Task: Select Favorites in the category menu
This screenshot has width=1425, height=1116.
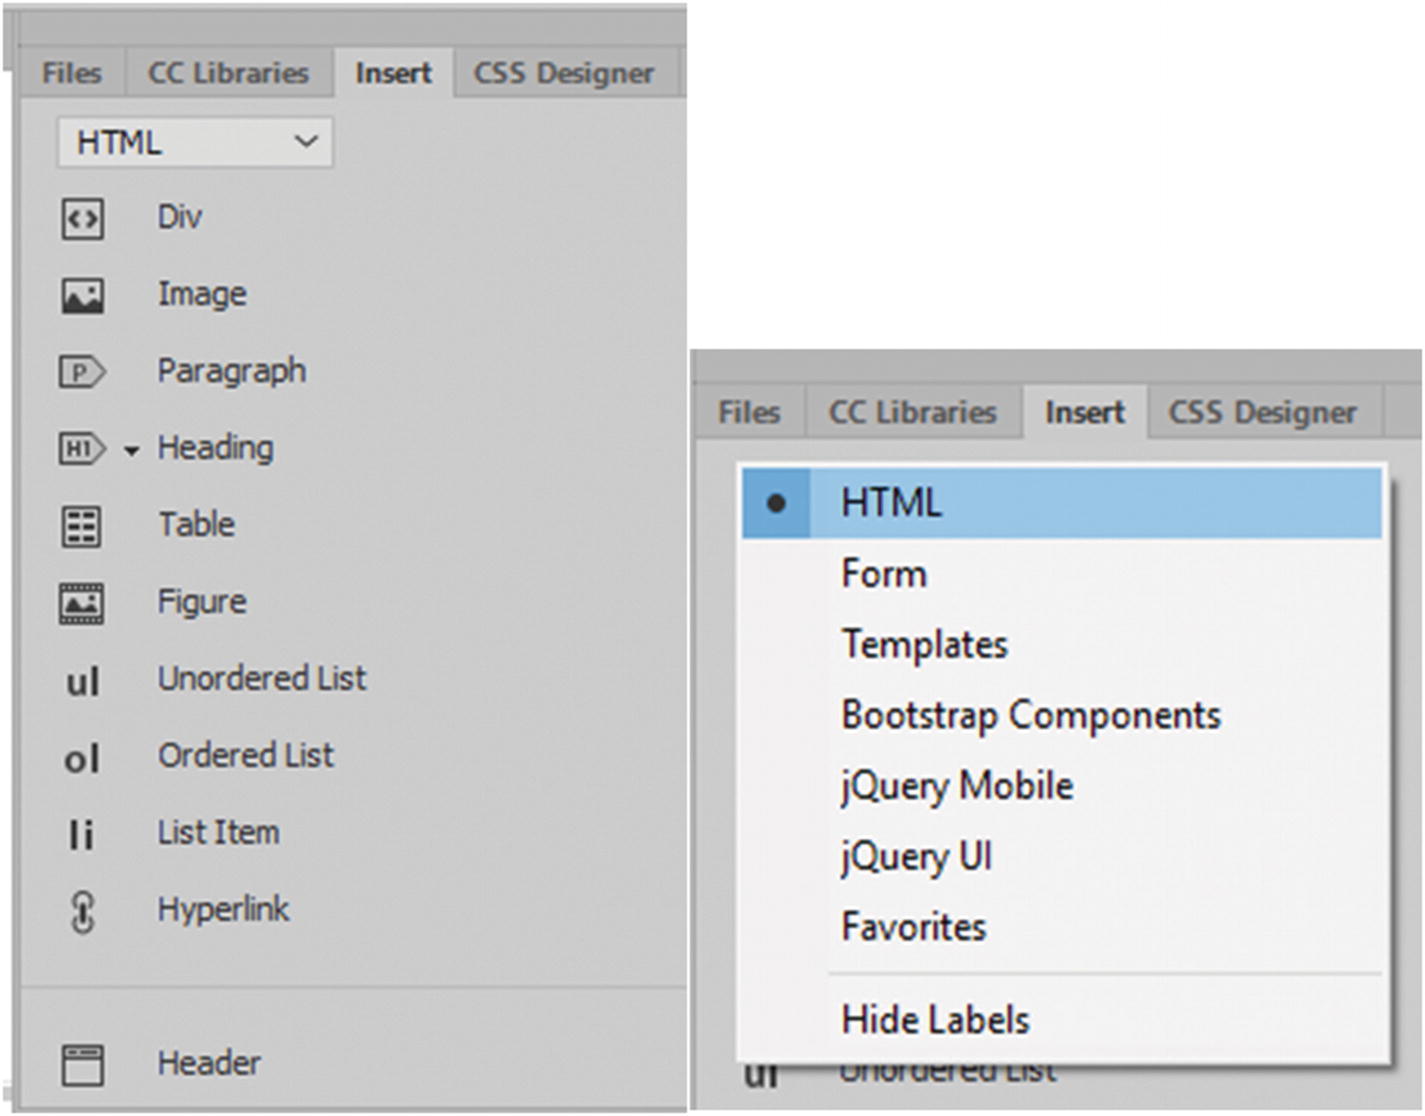Action: pos(913,927)
